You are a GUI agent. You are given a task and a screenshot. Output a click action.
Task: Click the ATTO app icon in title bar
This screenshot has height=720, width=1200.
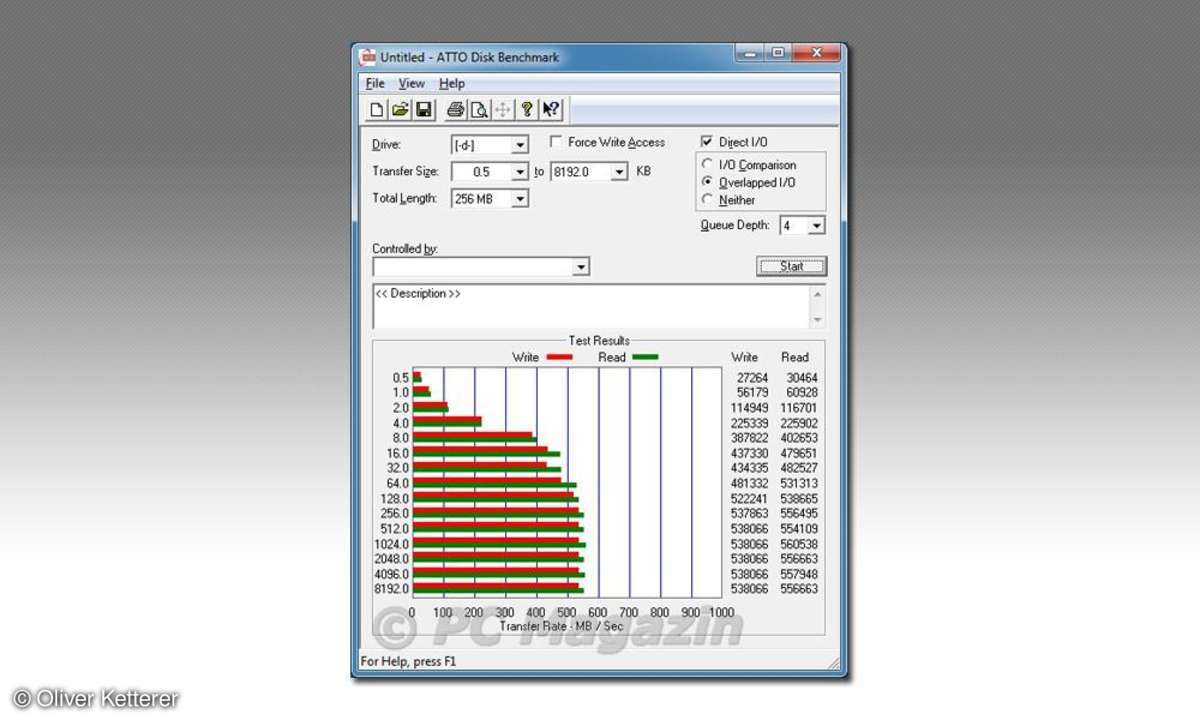[368, 57]
